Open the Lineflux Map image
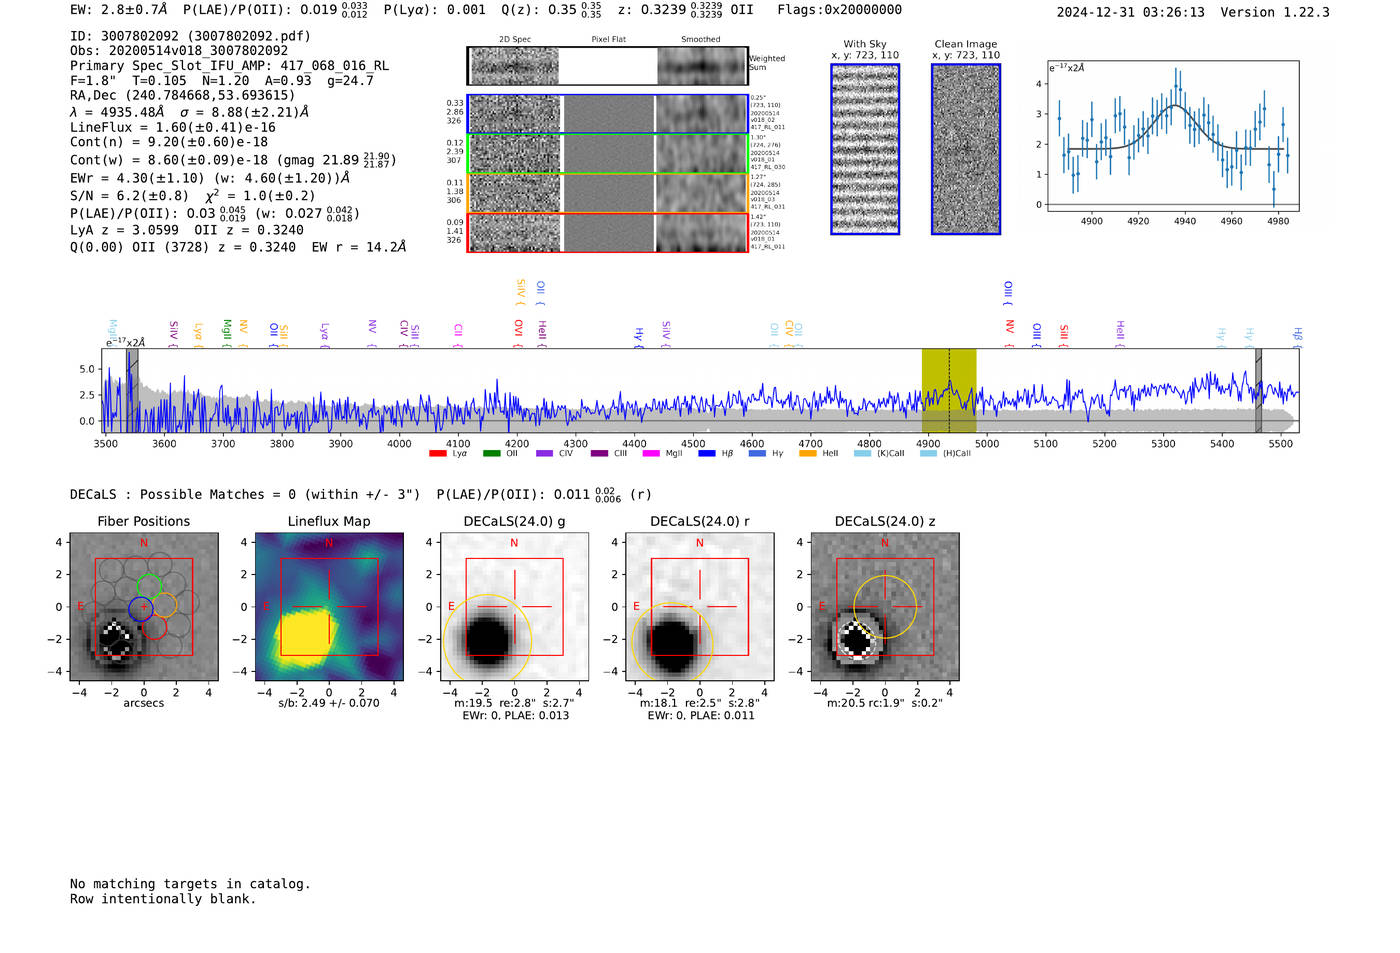The height and width of the screenshot is (953, 1400). pos(329,606)
